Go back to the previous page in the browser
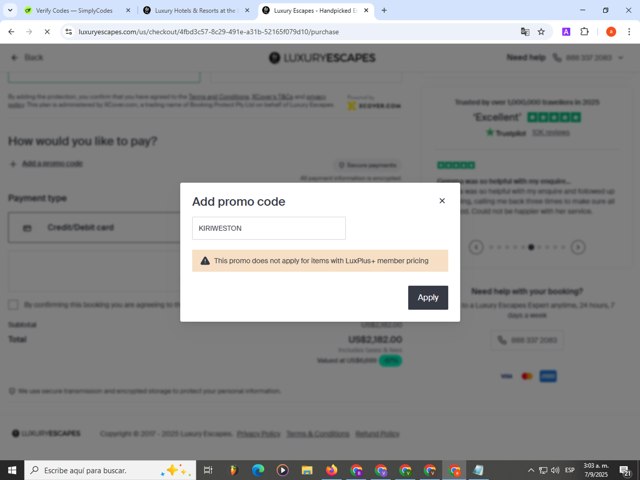The height and width of the screenshot is (480, 640). pos(11,32)
